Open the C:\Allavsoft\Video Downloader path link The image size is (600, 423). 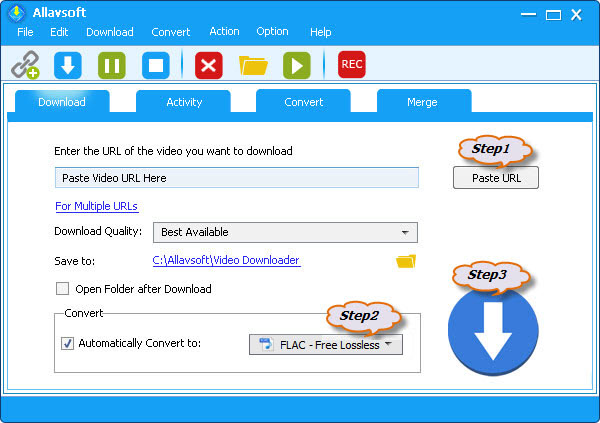tap(226, 260)
